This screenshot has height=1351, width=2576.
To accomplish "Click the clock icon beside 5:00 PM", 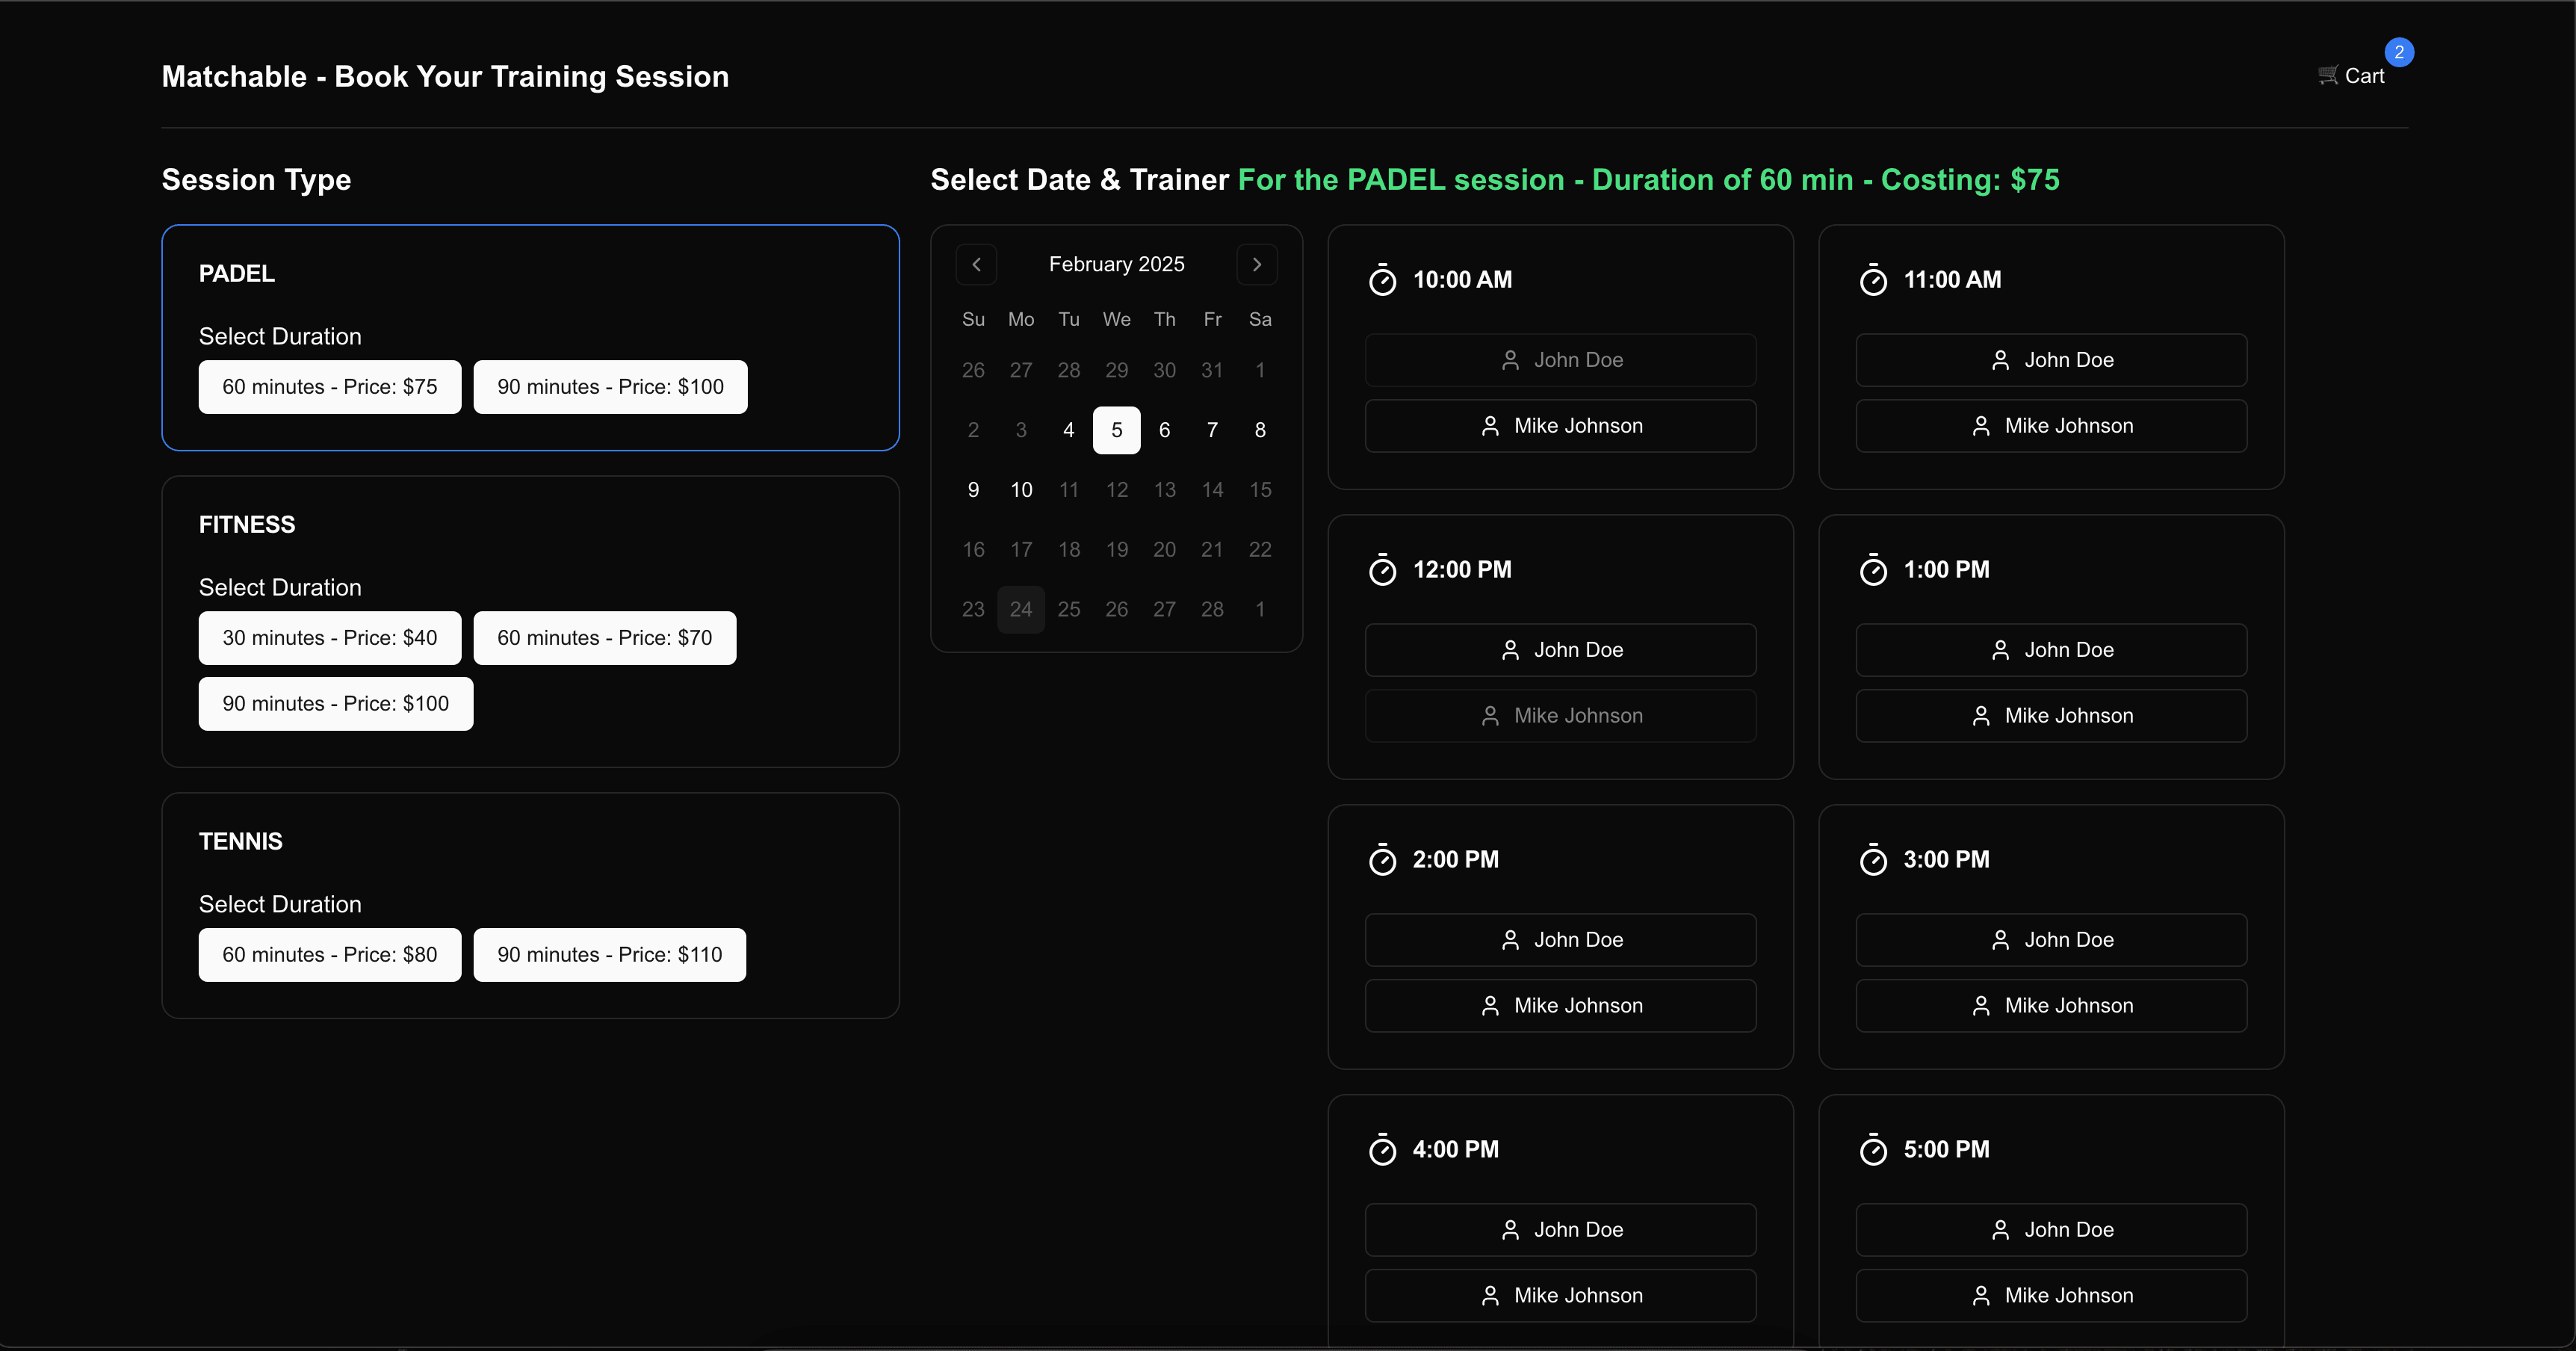I will coord(1874,1149).
